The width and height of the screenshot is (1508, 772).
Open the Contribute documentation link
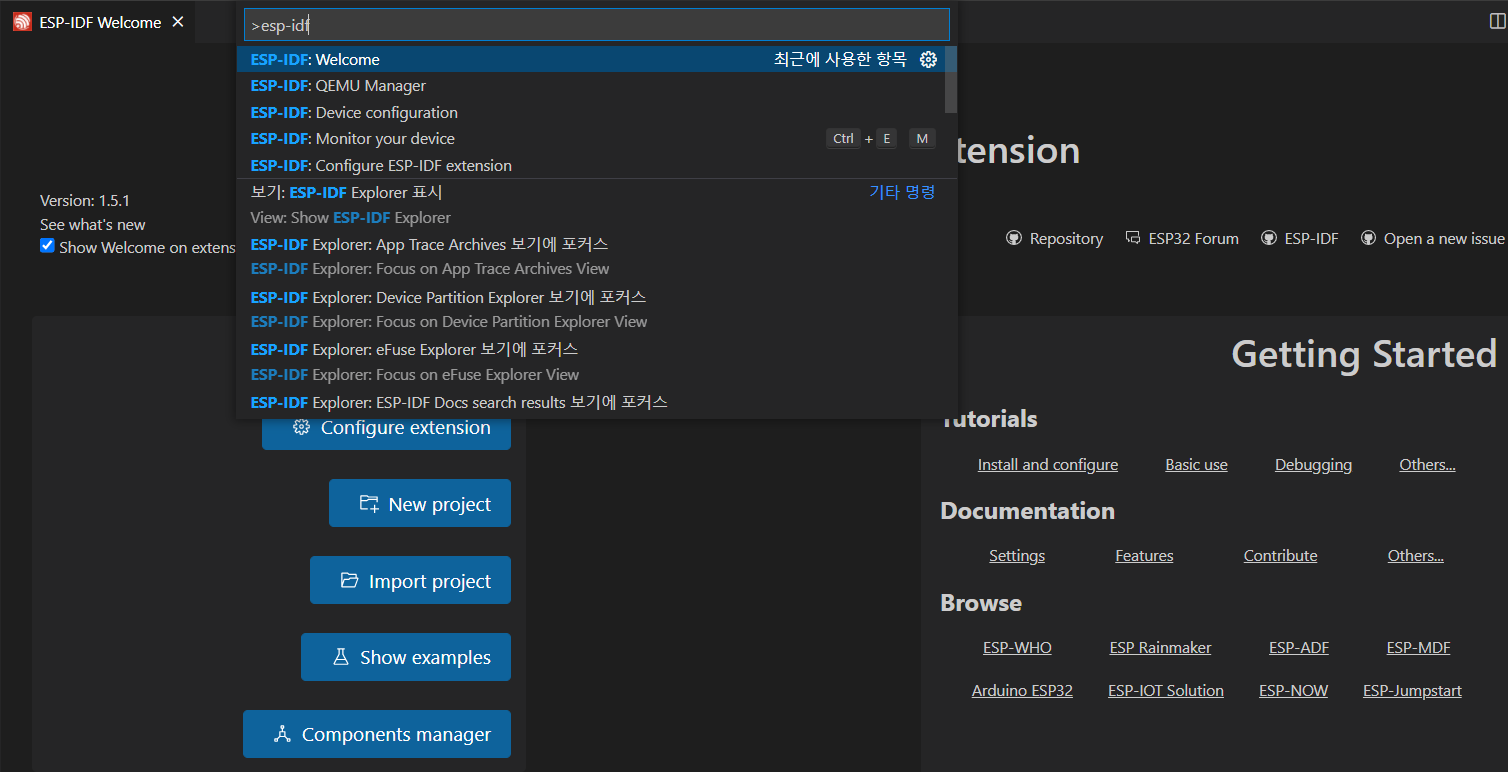[x=1280, y=556]
